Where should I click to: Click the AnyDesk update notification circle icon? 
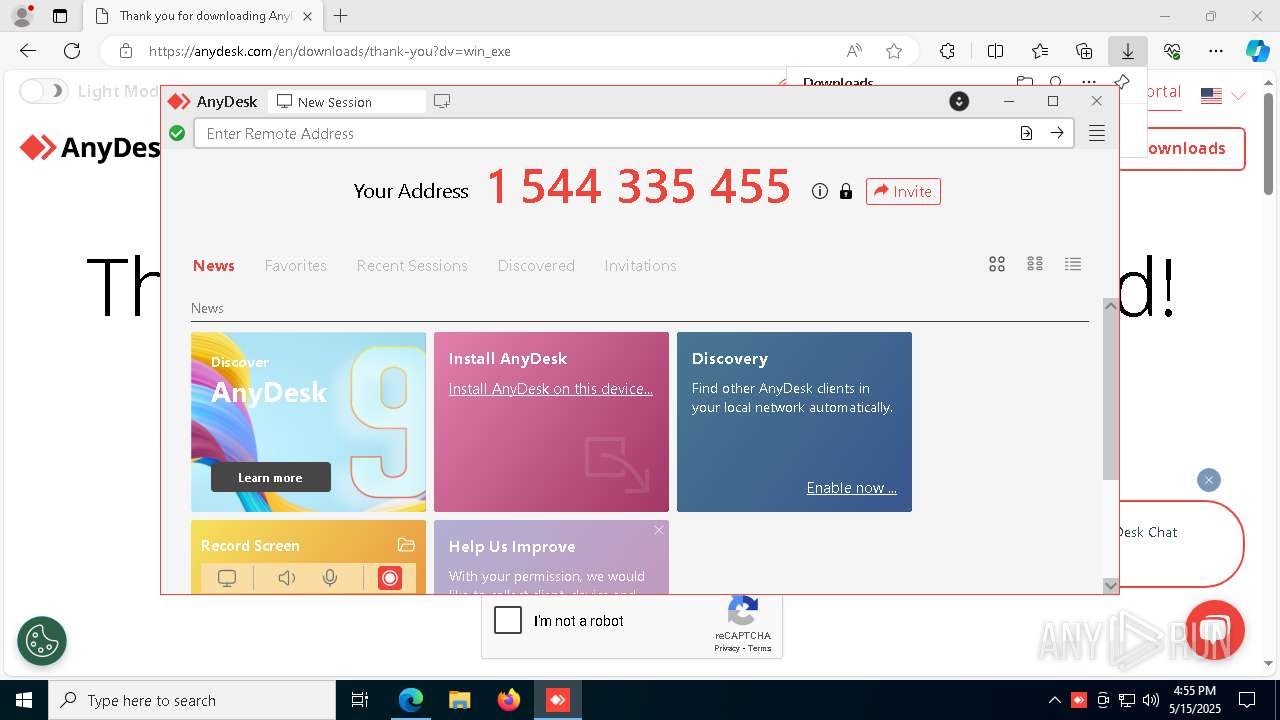point(959,101)
